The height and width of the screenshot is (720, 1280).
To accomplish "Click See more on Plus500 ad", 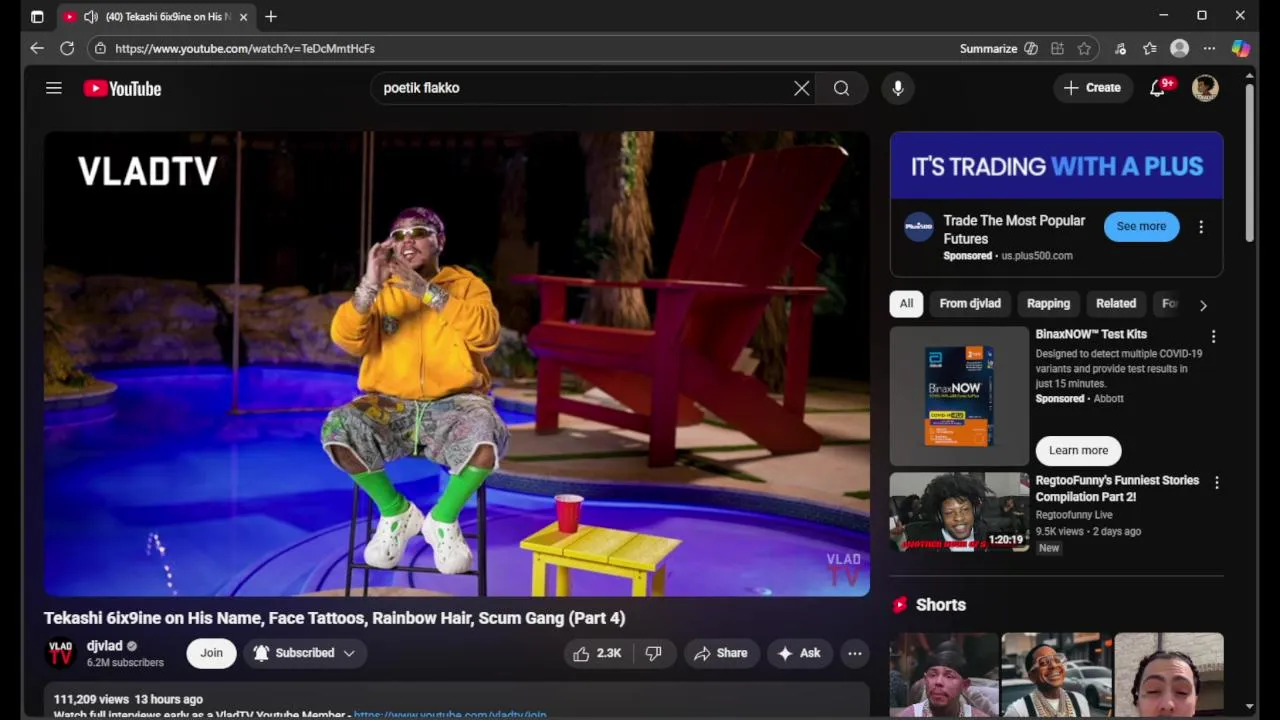I will click(1141, 226).
